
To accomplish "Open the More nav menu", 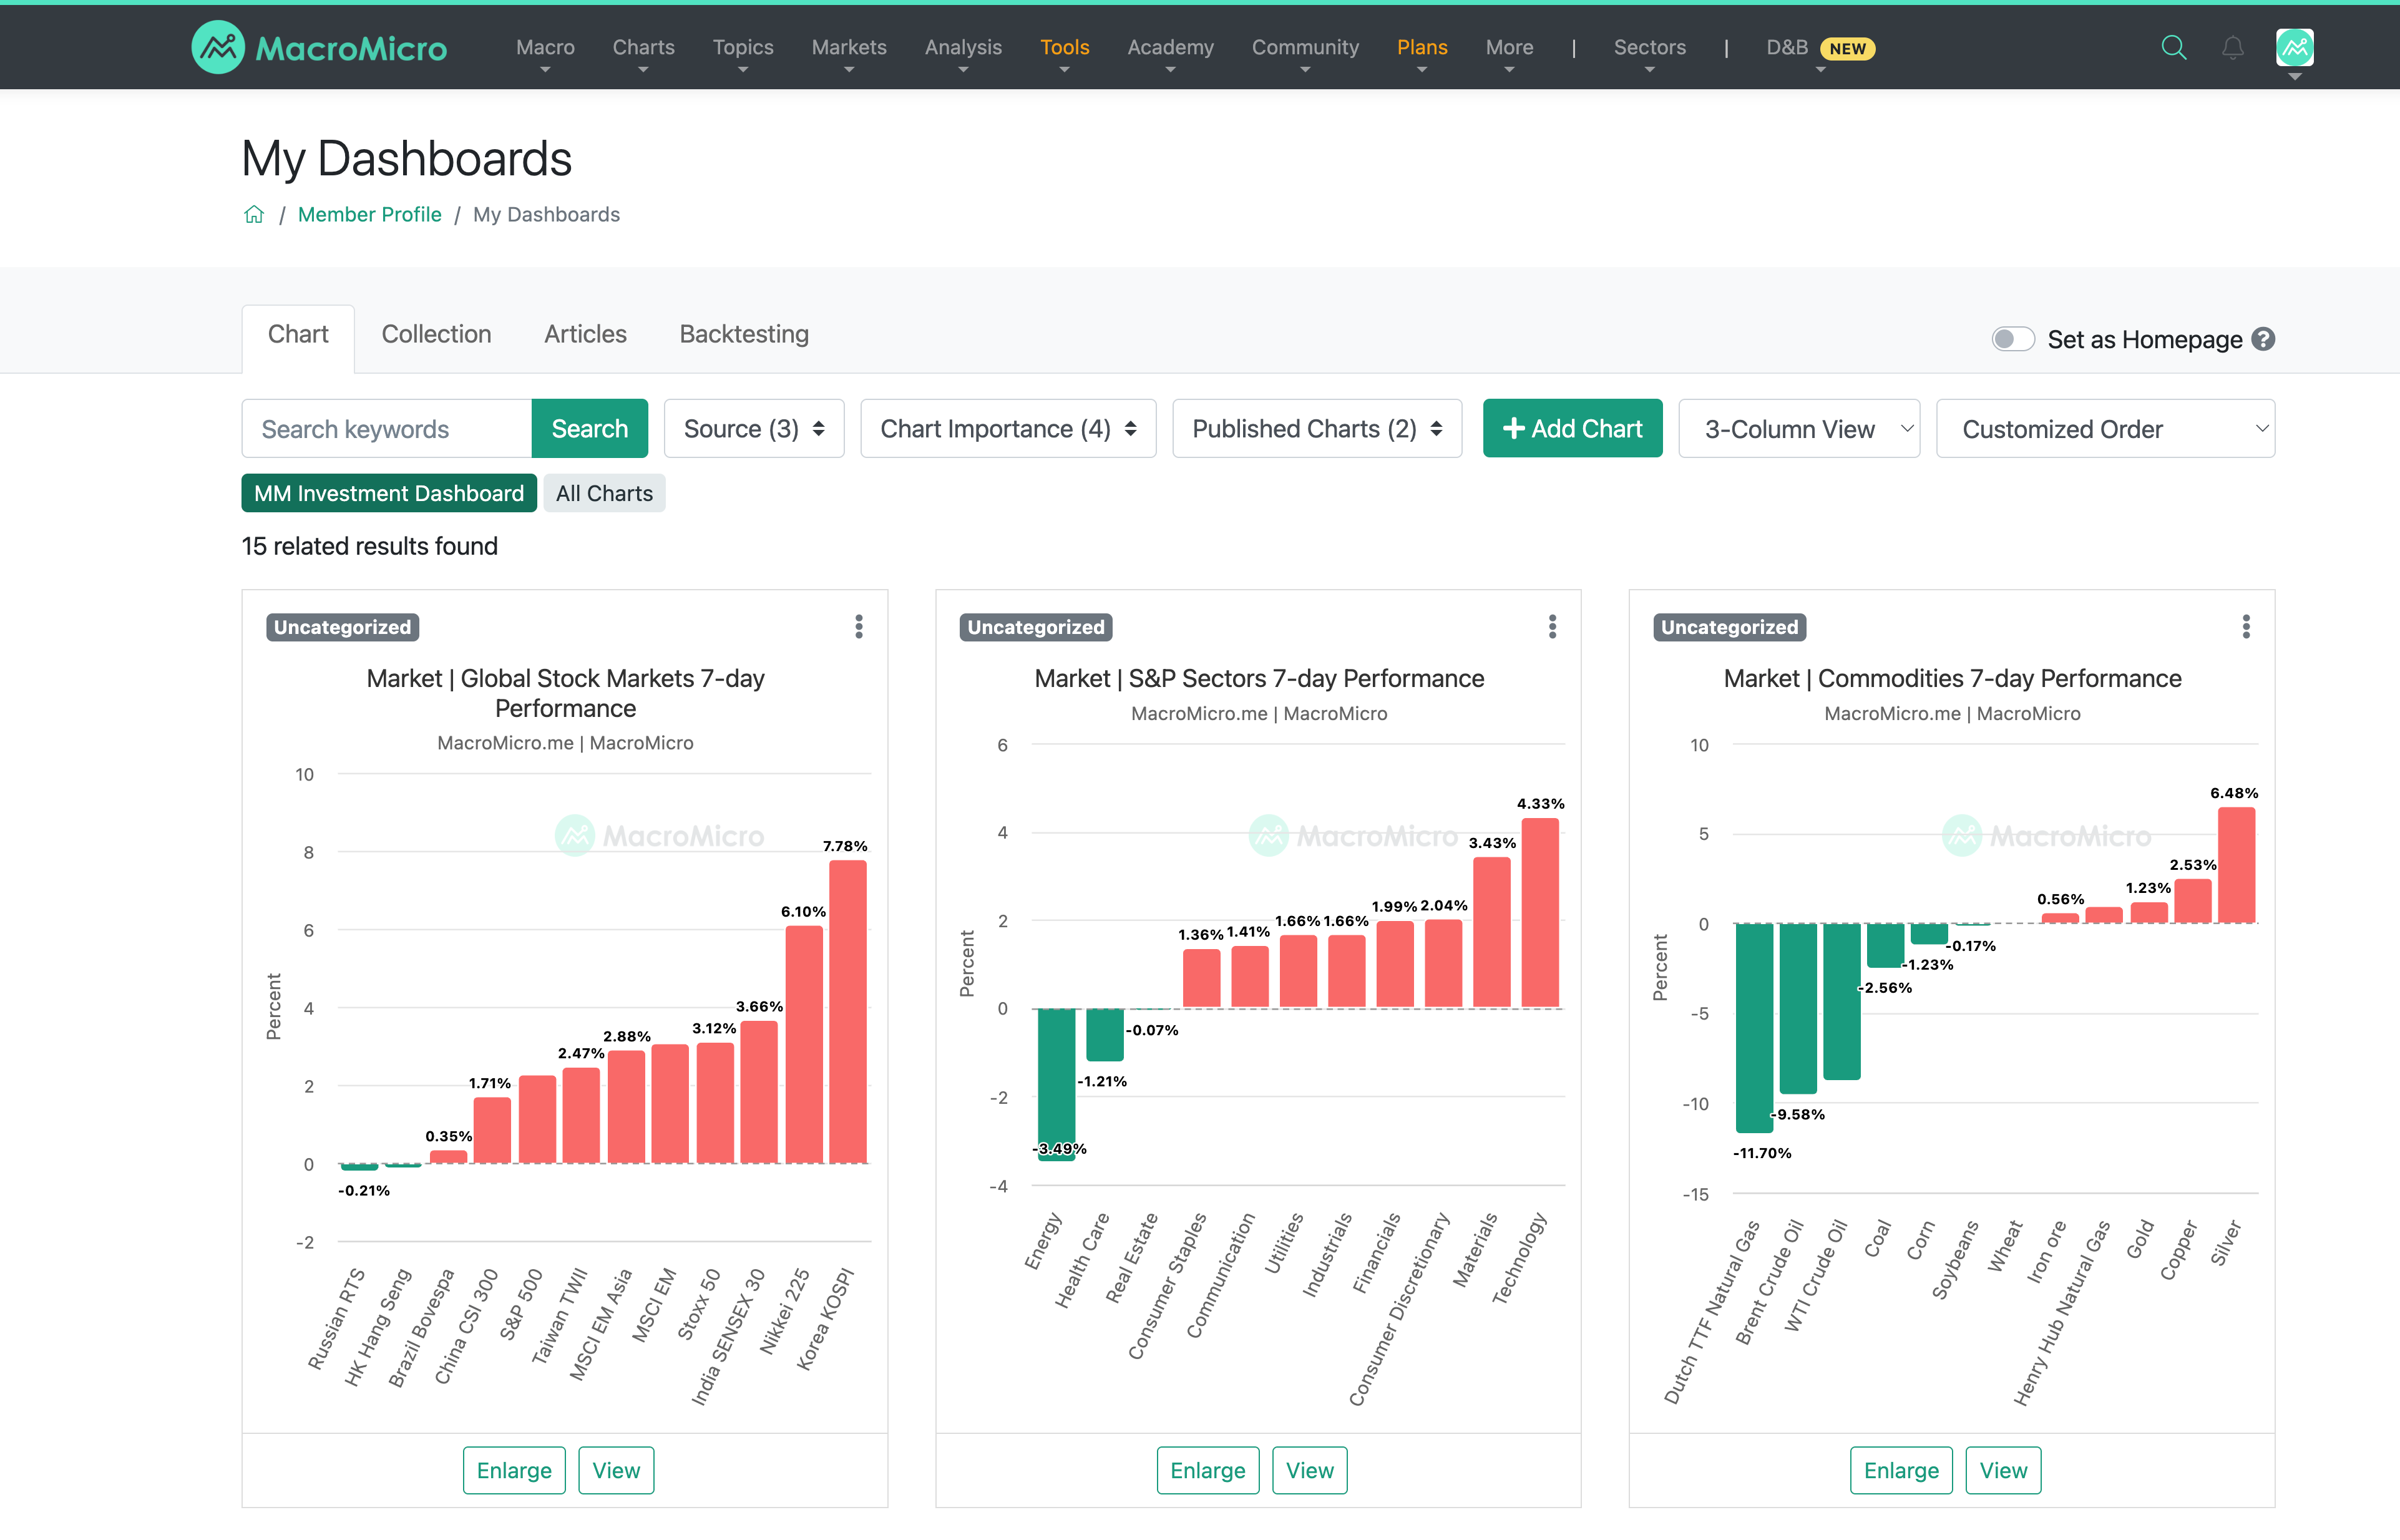I will [1509, 47].
